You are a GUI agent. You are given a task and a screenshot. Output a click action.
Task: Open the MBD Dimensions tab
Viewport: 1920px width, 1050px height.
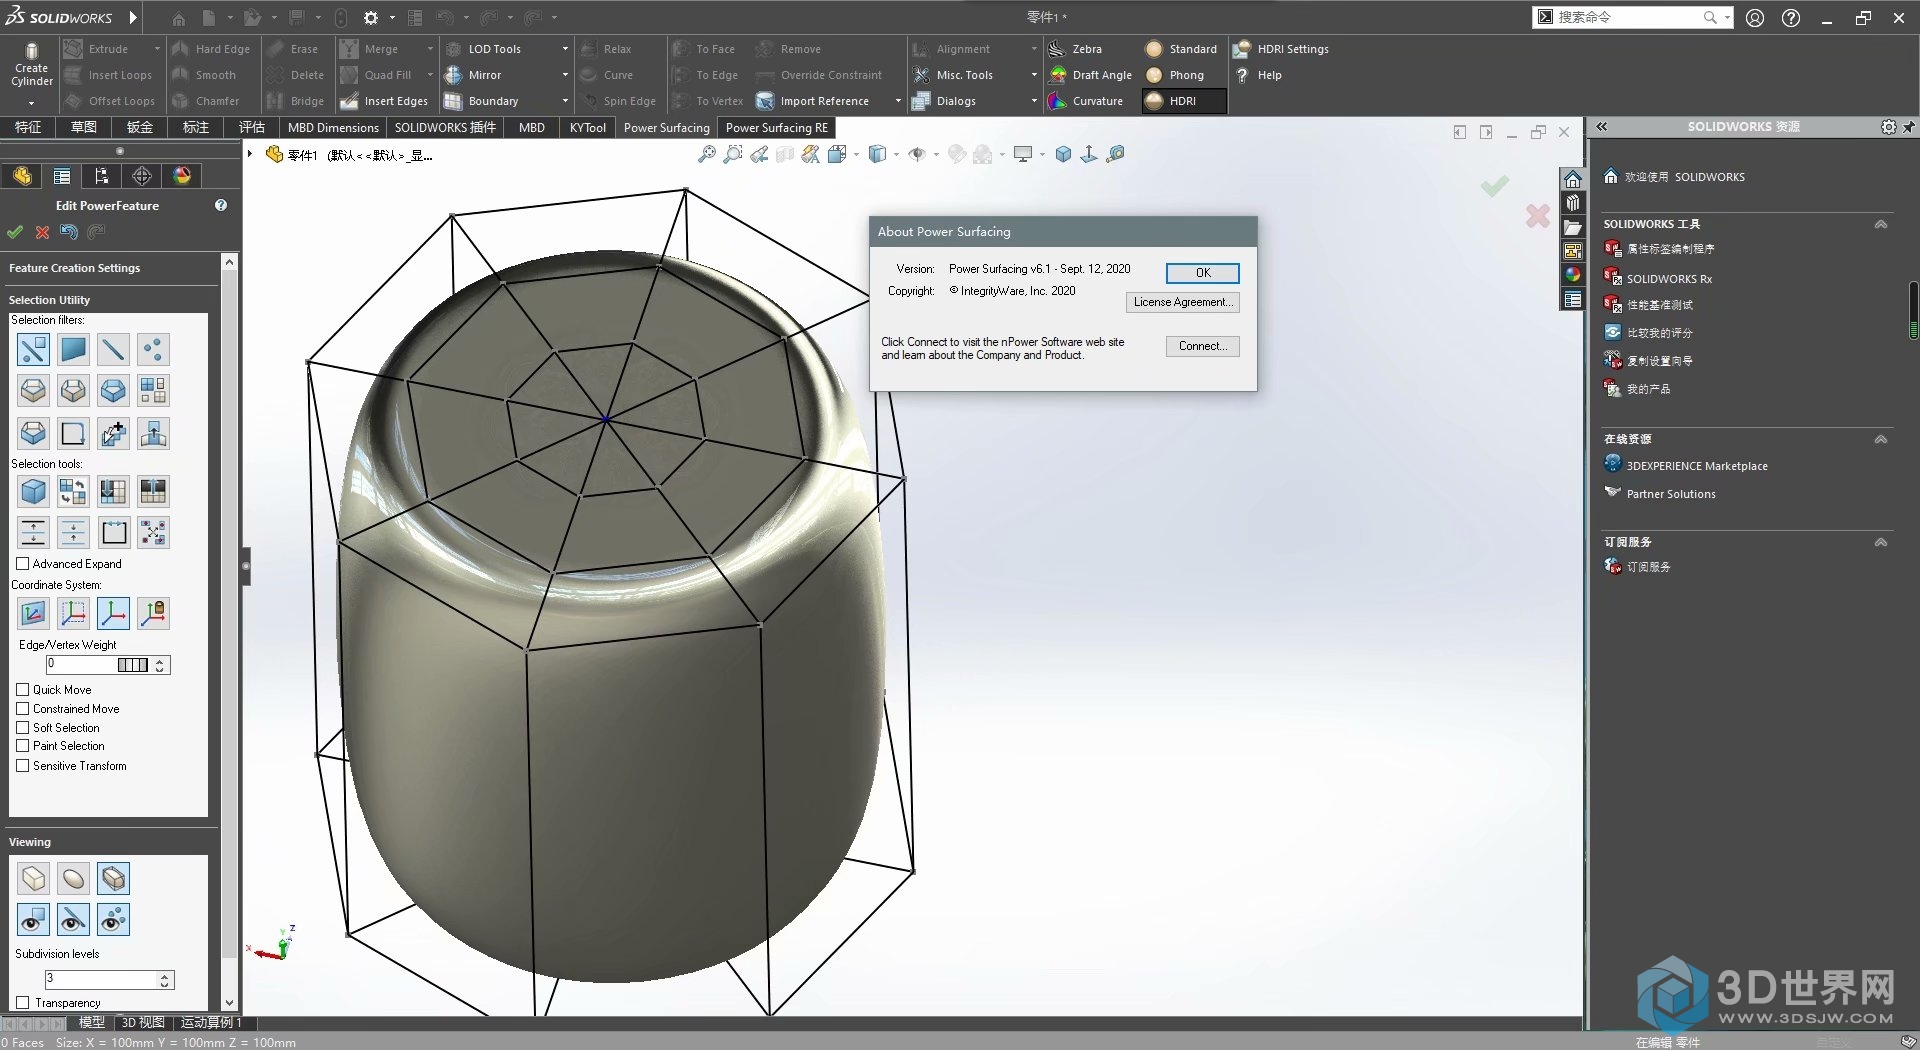pyautogui.click(x=333, y=128)
